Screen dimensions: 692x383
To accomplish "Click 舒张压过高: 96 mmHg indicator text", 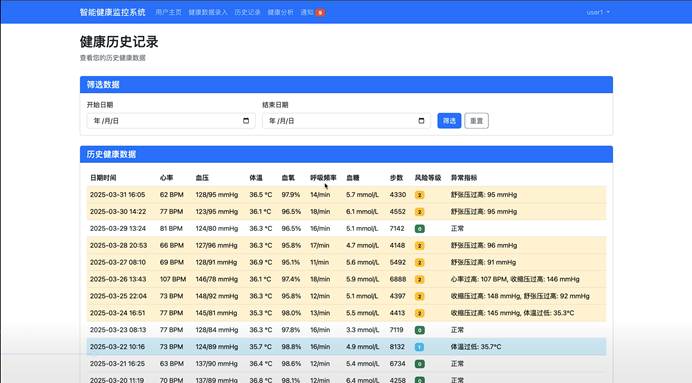I will pyautogui.click(x=484, y=245).
